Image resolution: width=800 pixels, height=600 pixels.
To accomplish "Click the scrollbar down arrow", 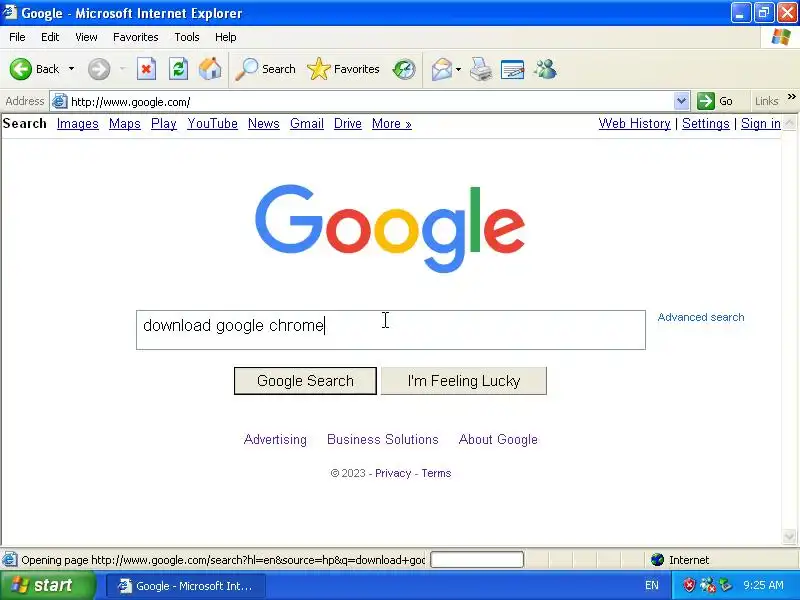I will pos(789,536).
